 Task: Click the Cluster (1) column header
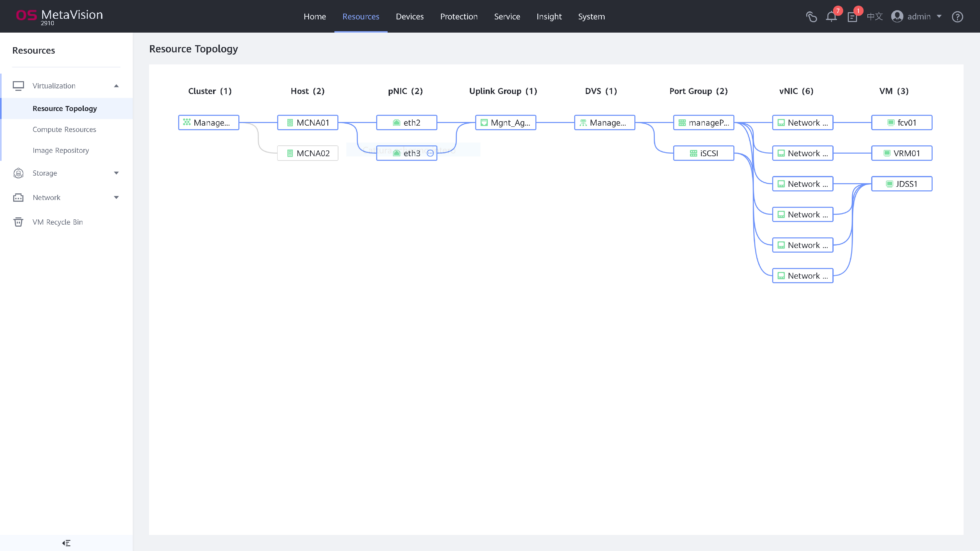210,91
